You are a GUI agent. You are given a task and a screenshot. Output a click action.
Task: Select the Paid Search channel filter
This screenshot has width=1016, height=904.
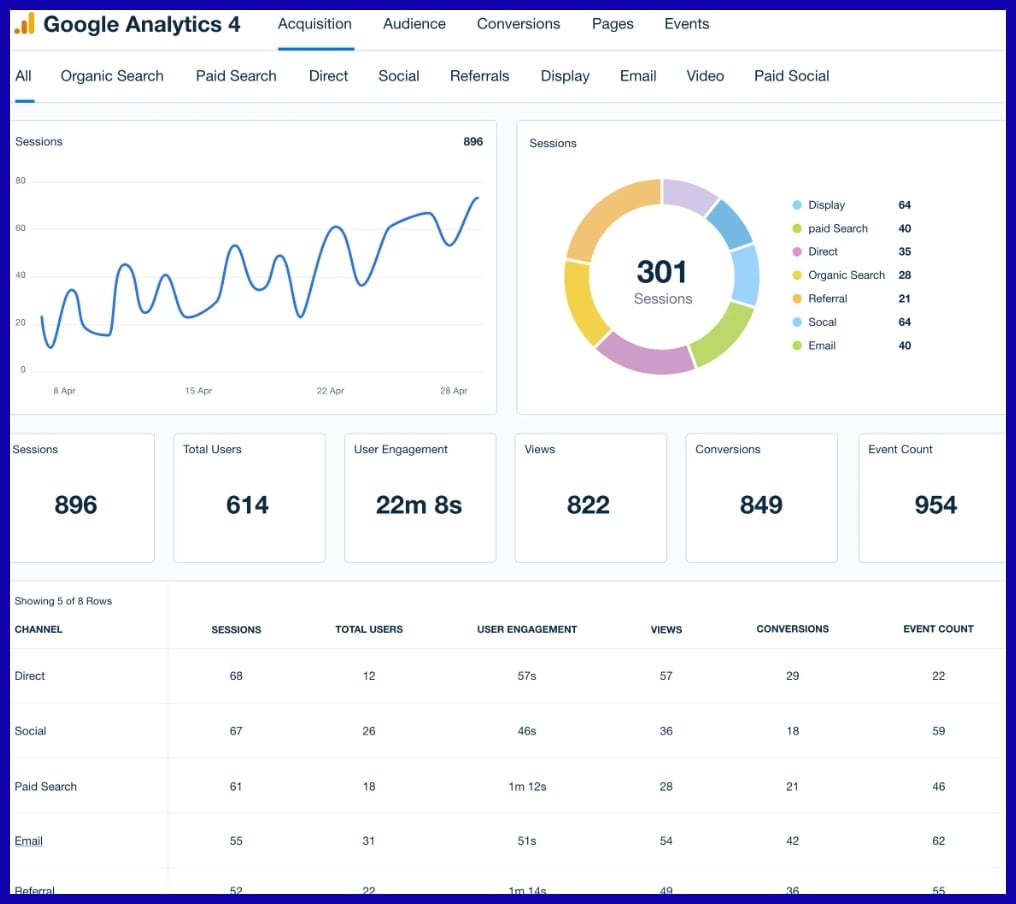point(236,76)
